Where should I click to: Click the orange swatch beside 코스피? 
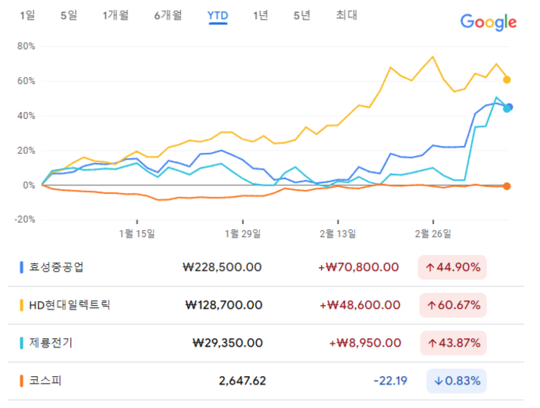click(x=21, y=381)
